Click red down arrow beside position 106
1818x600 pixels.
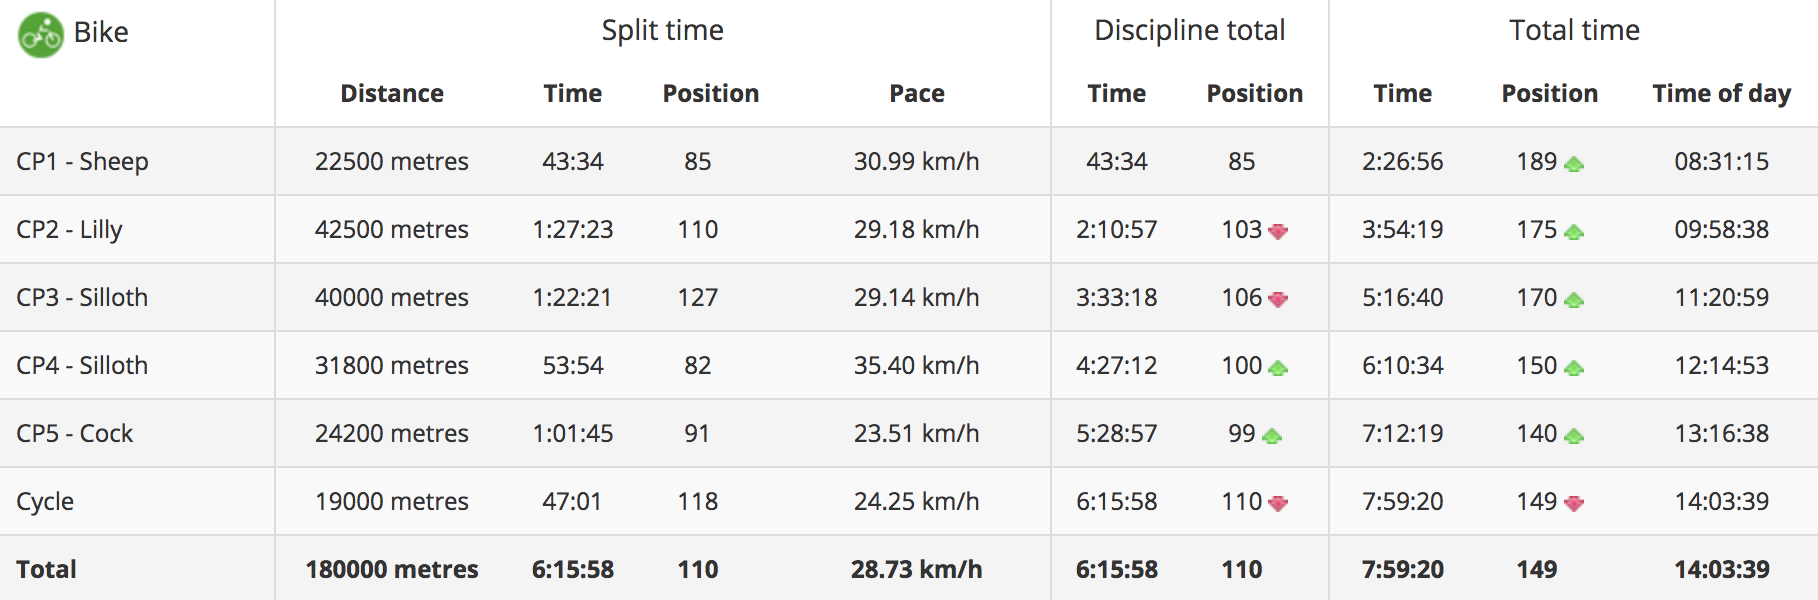point(1278,299)
